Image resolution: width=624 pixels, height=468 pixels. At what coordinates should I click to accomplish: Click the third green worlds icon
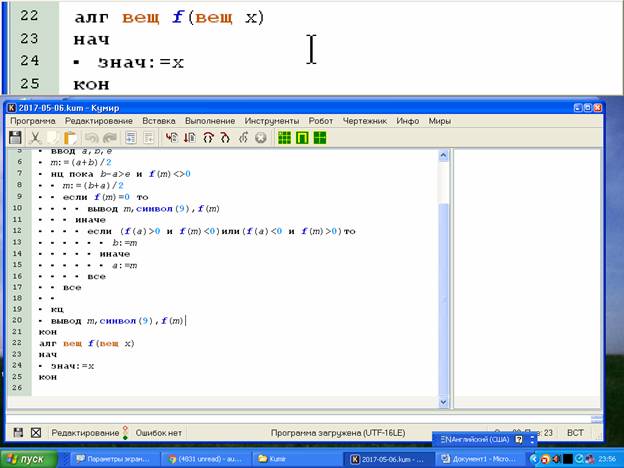(x=320, y=138)
